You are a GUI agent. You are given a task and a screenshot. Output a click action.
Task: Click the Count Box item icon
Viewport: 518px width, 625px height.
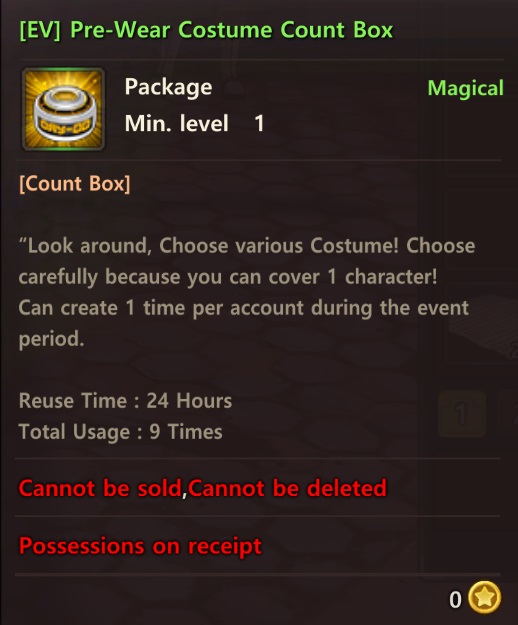click(x=63, y=109)
